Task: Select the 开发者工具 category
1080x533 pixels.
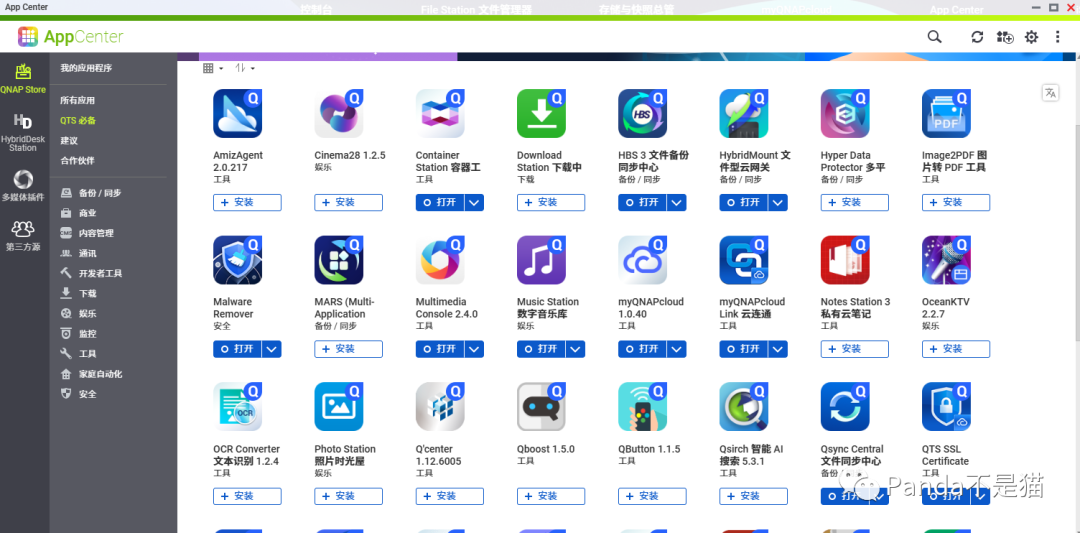Action: 91,273
